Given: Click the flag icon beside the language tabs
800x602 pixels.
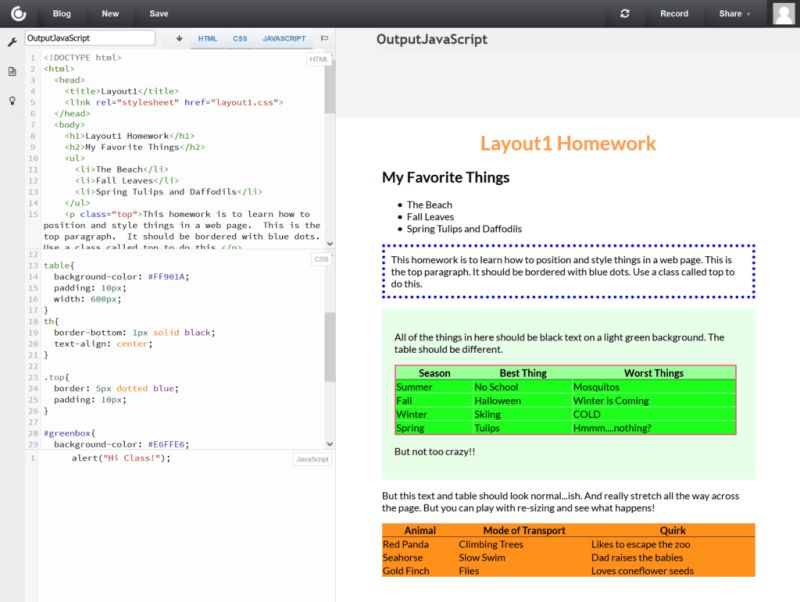Looking at the screenshot, I should click(324, 37).
